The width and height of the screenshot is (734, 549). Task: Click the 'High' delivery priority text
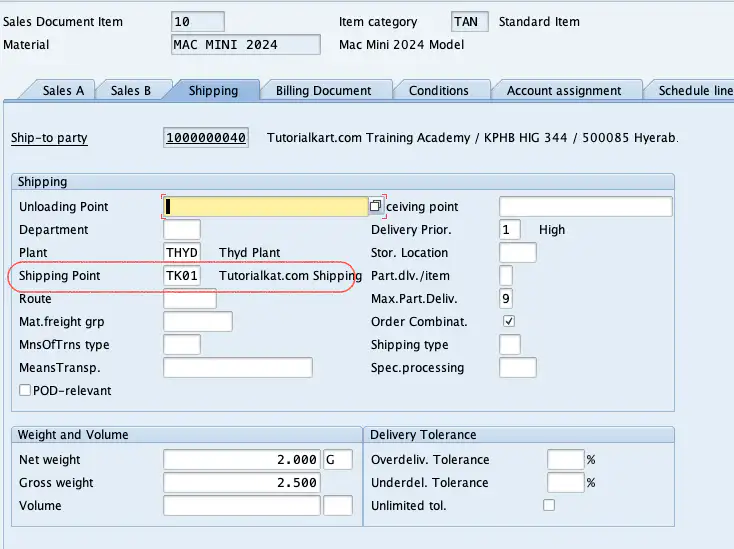[x=552, y=230]
